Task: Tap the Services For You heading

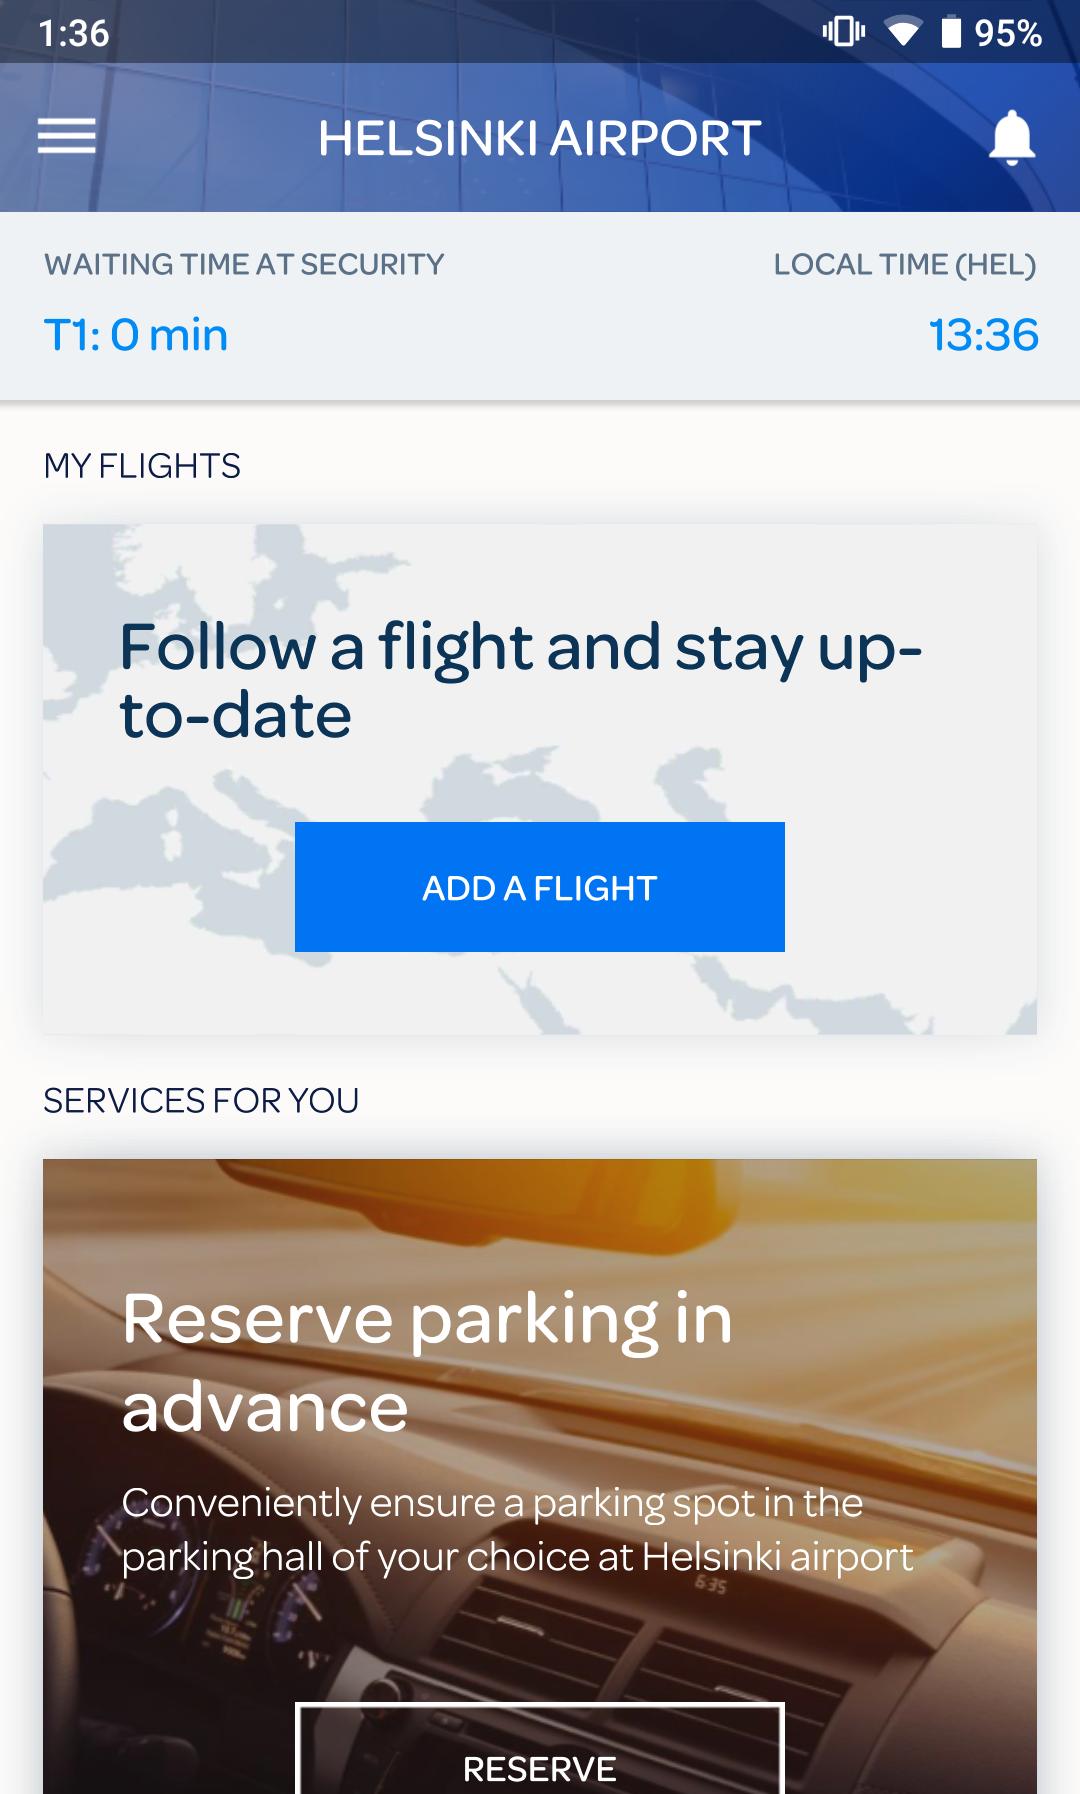Action: (x=201, y=1101)
